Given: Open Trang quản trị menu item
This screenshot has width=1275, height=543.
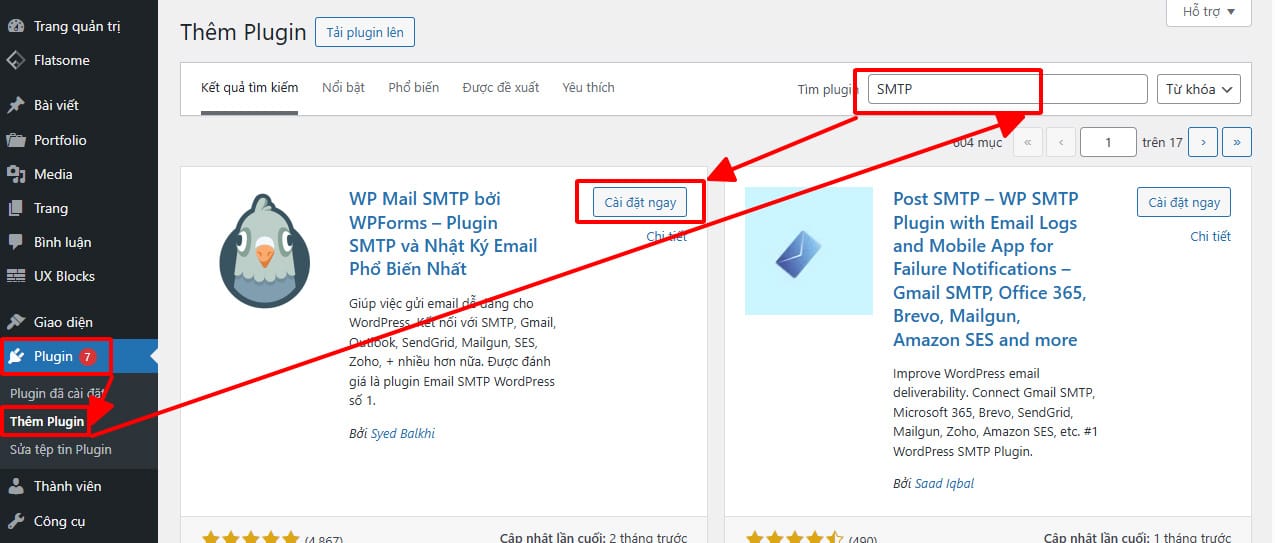Looking at the screenshot, I should 79,26.
